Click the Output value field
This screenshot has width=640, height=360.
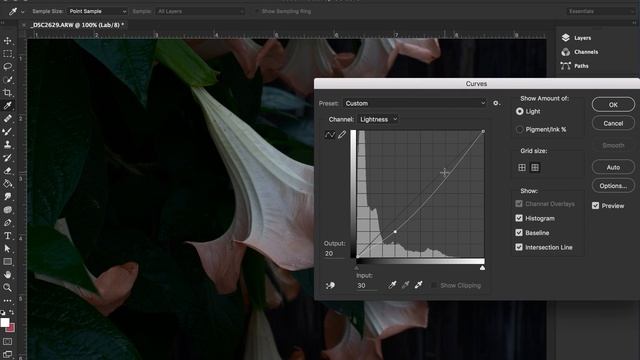tap(335, 253)
